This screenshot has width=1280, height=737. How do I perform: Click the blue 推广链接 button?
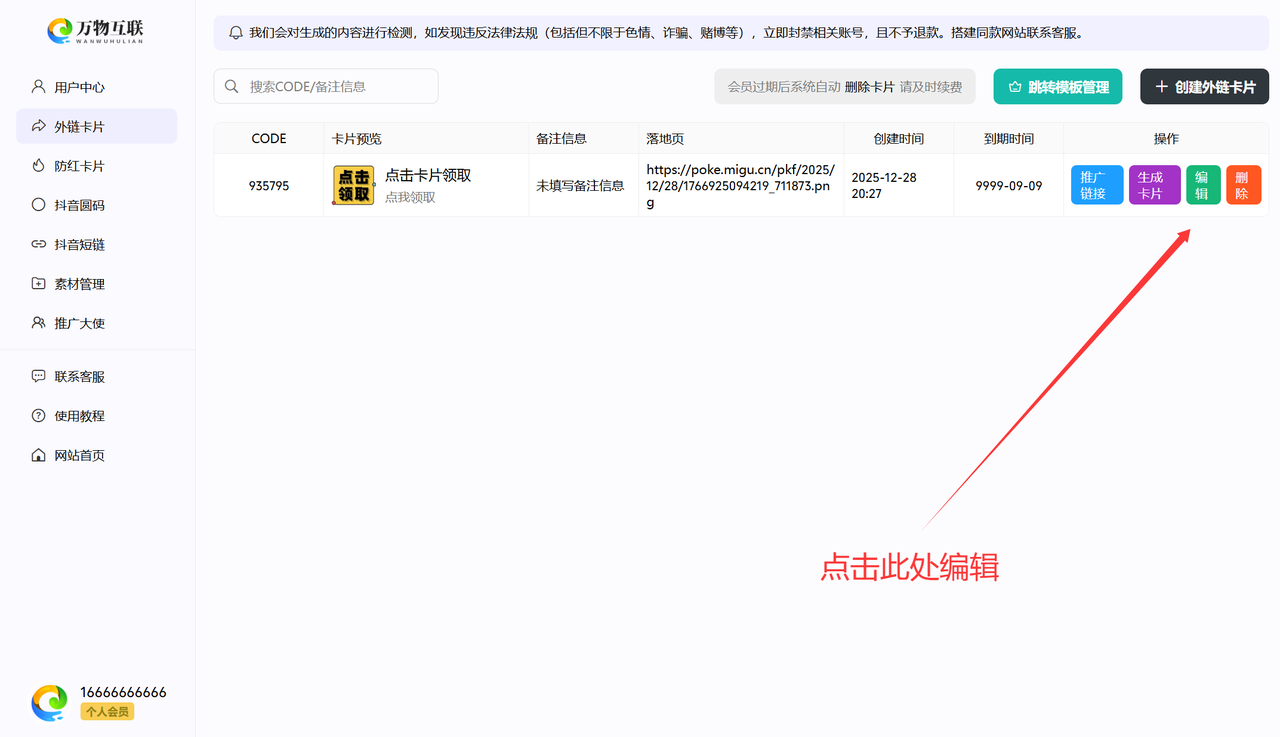tap(1097, 185)
